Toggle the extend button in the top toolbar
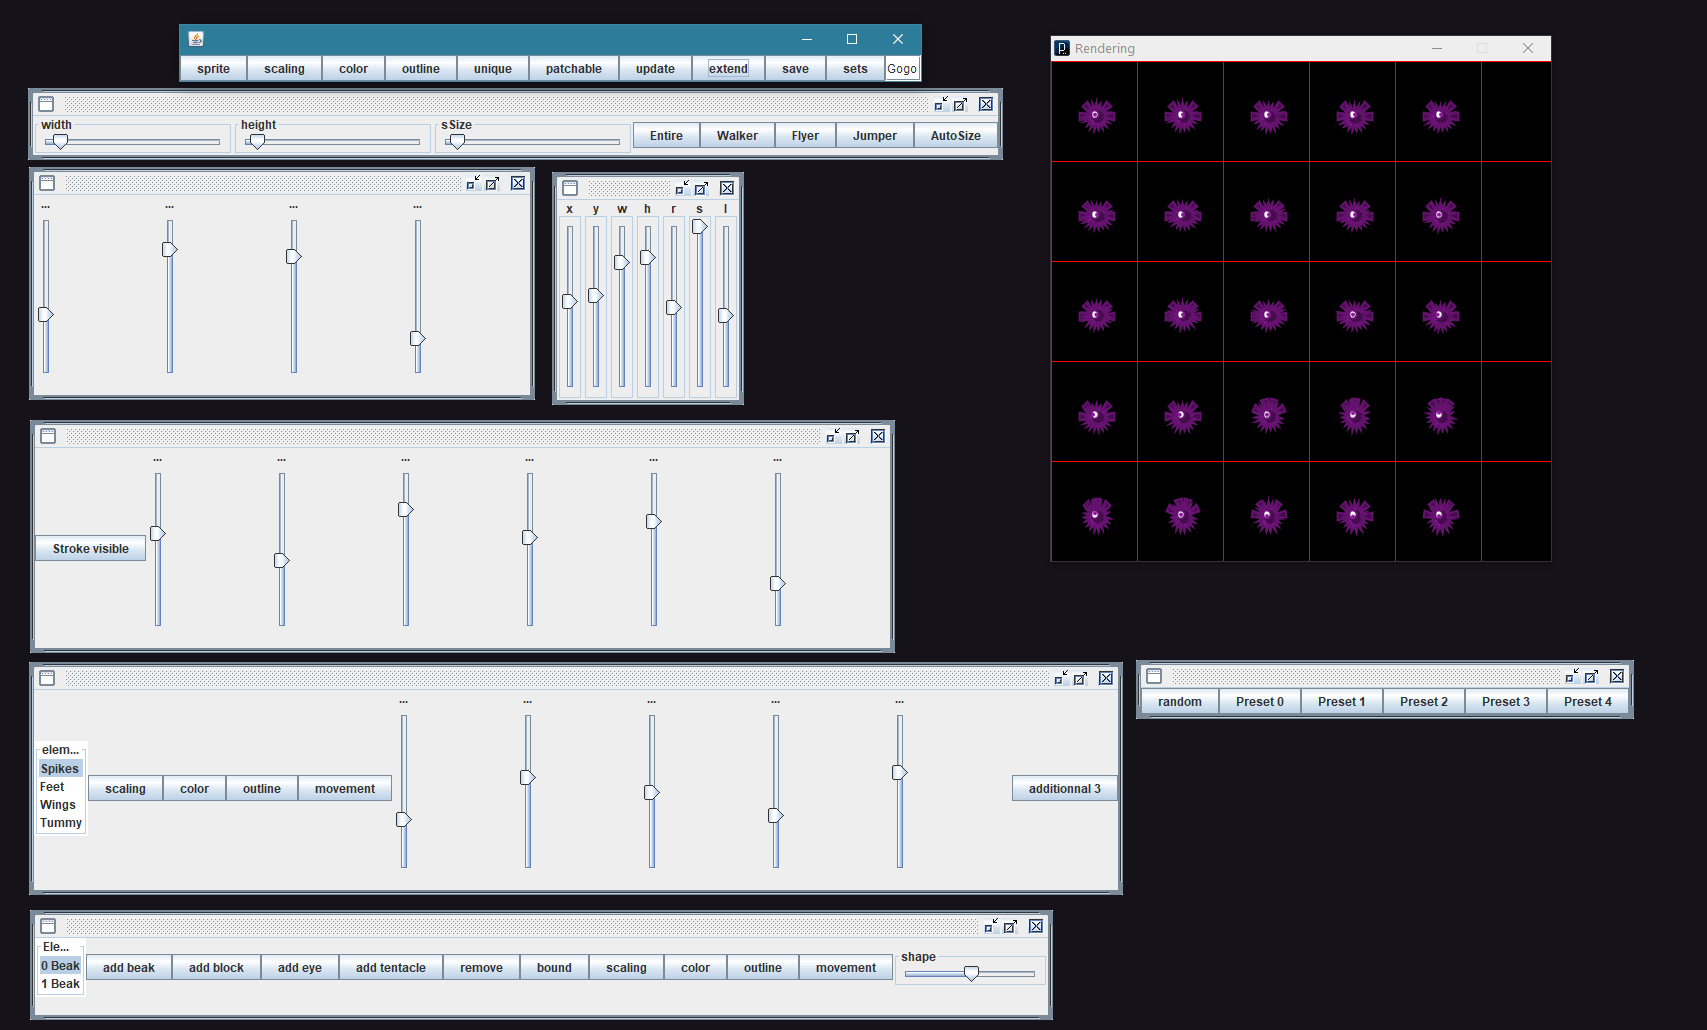The height and width of the screenshot is (1030, 1707). point(728,69)
